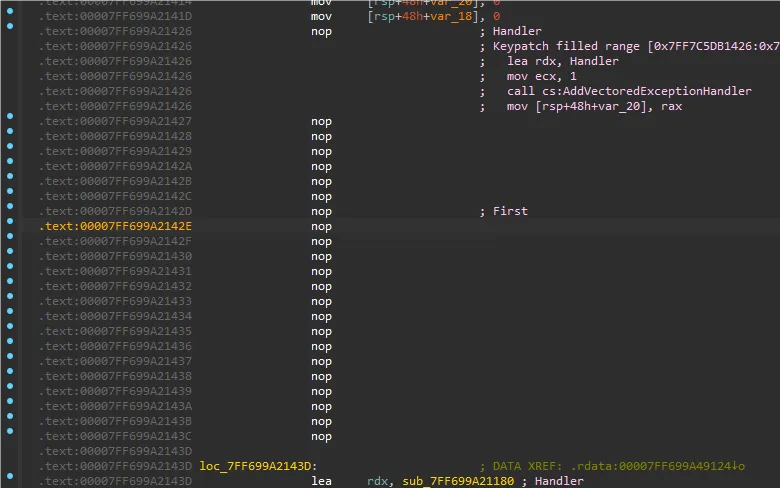Select address .text:00007FF699A21439

point(115,391)
